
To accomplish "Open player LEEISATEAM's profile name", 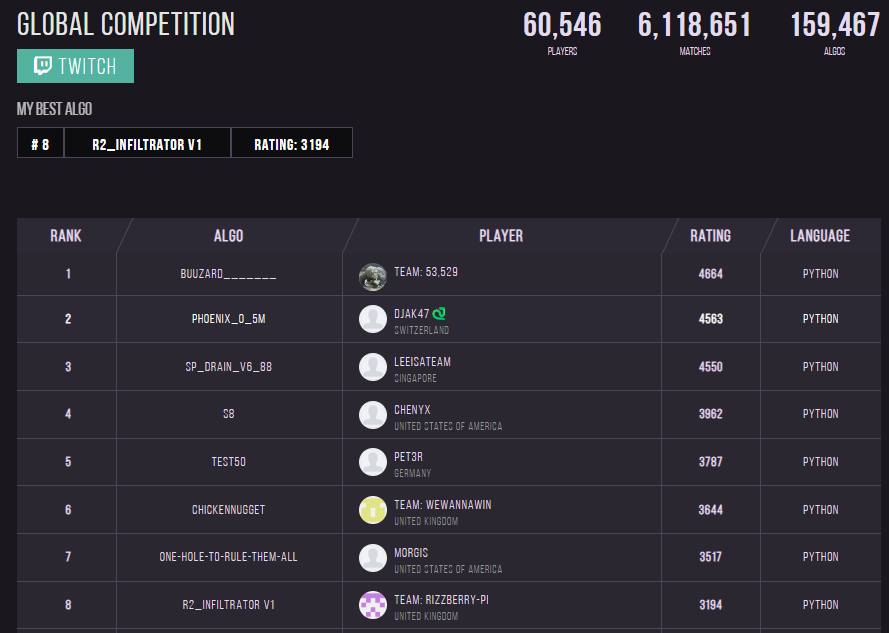I will click(x=422, y=361).
